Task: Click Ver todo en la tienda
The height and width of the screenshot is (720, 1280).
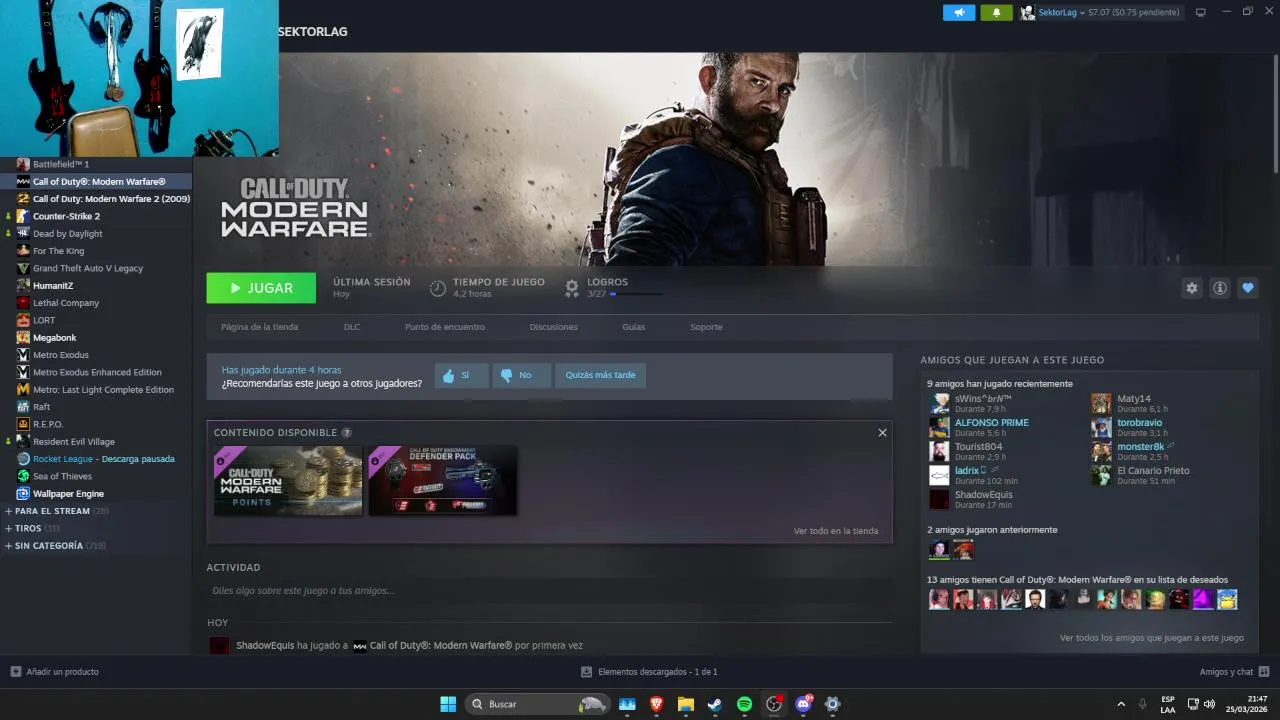Action: point(836,531)
